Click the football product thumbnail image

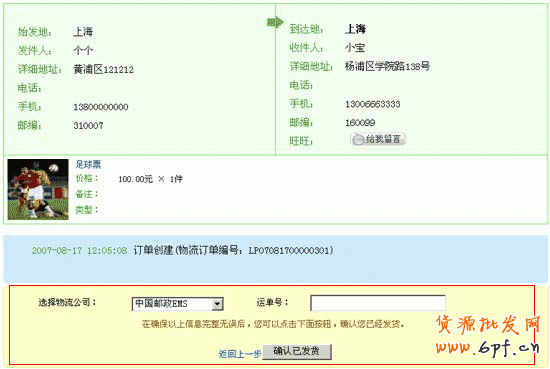38,189
